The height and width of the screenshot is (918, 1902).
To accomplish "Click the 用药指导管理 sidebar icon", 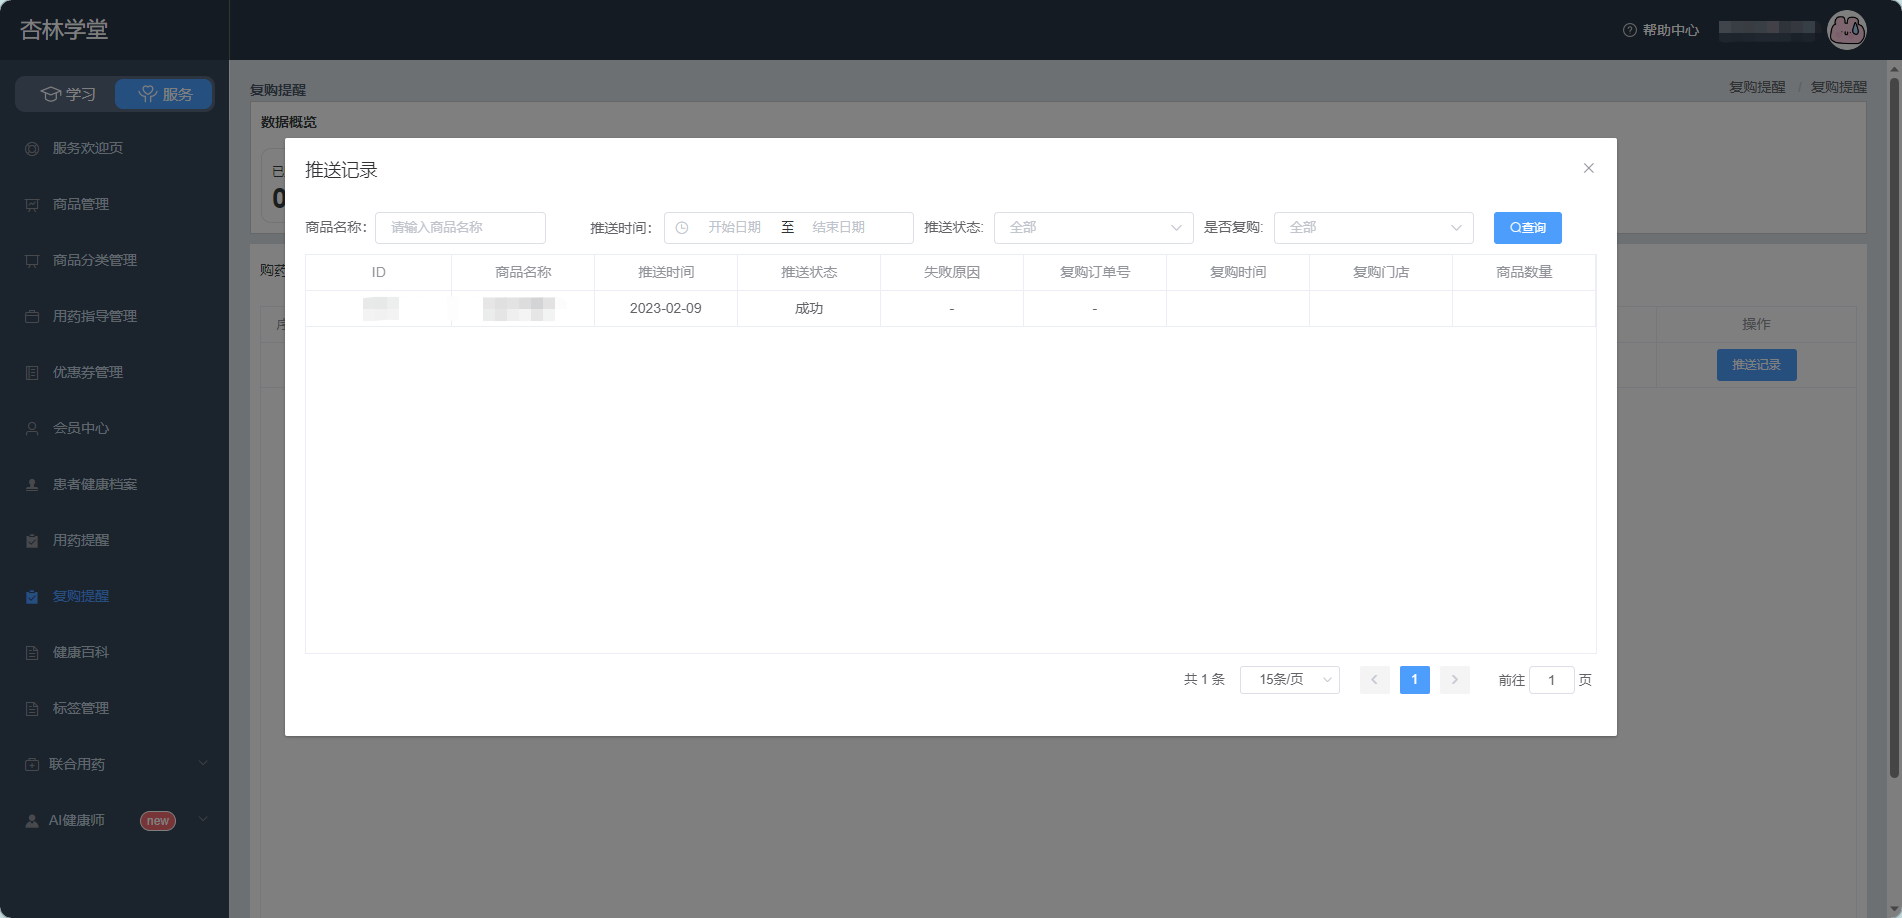I will point(32,317).
